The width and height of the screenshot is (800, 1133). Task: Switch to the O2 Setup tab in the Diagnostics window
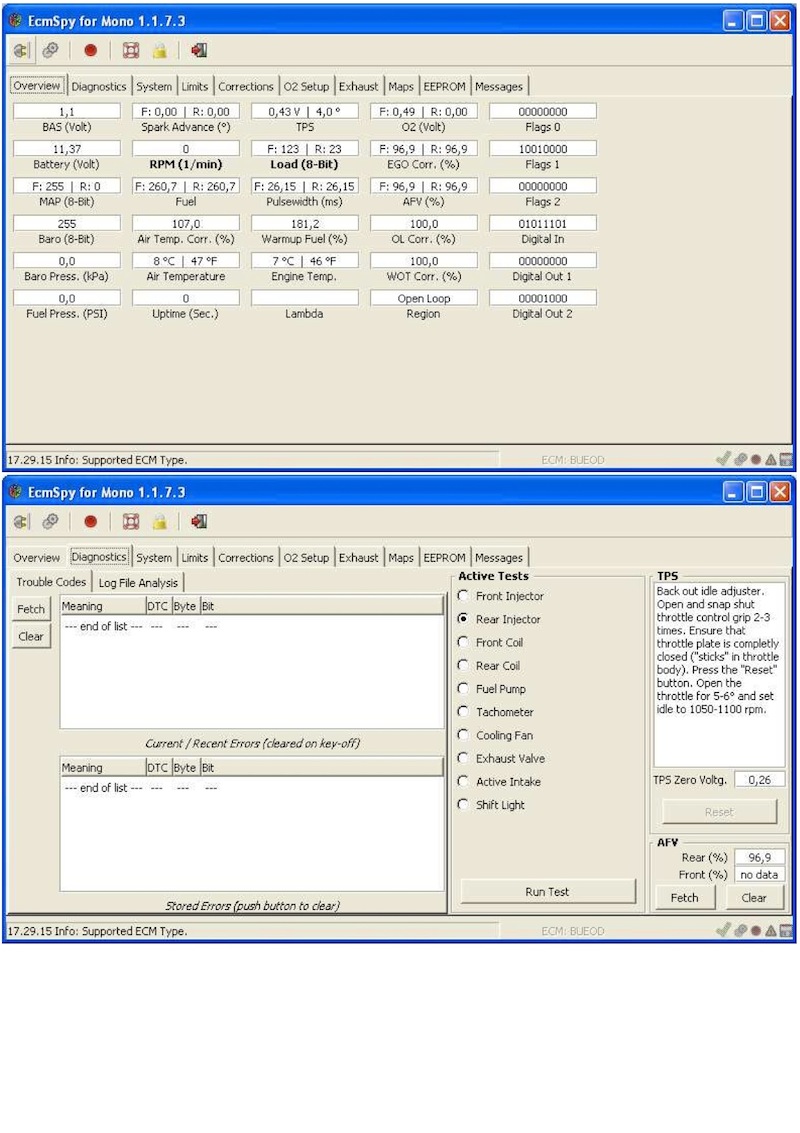[306, 557]
